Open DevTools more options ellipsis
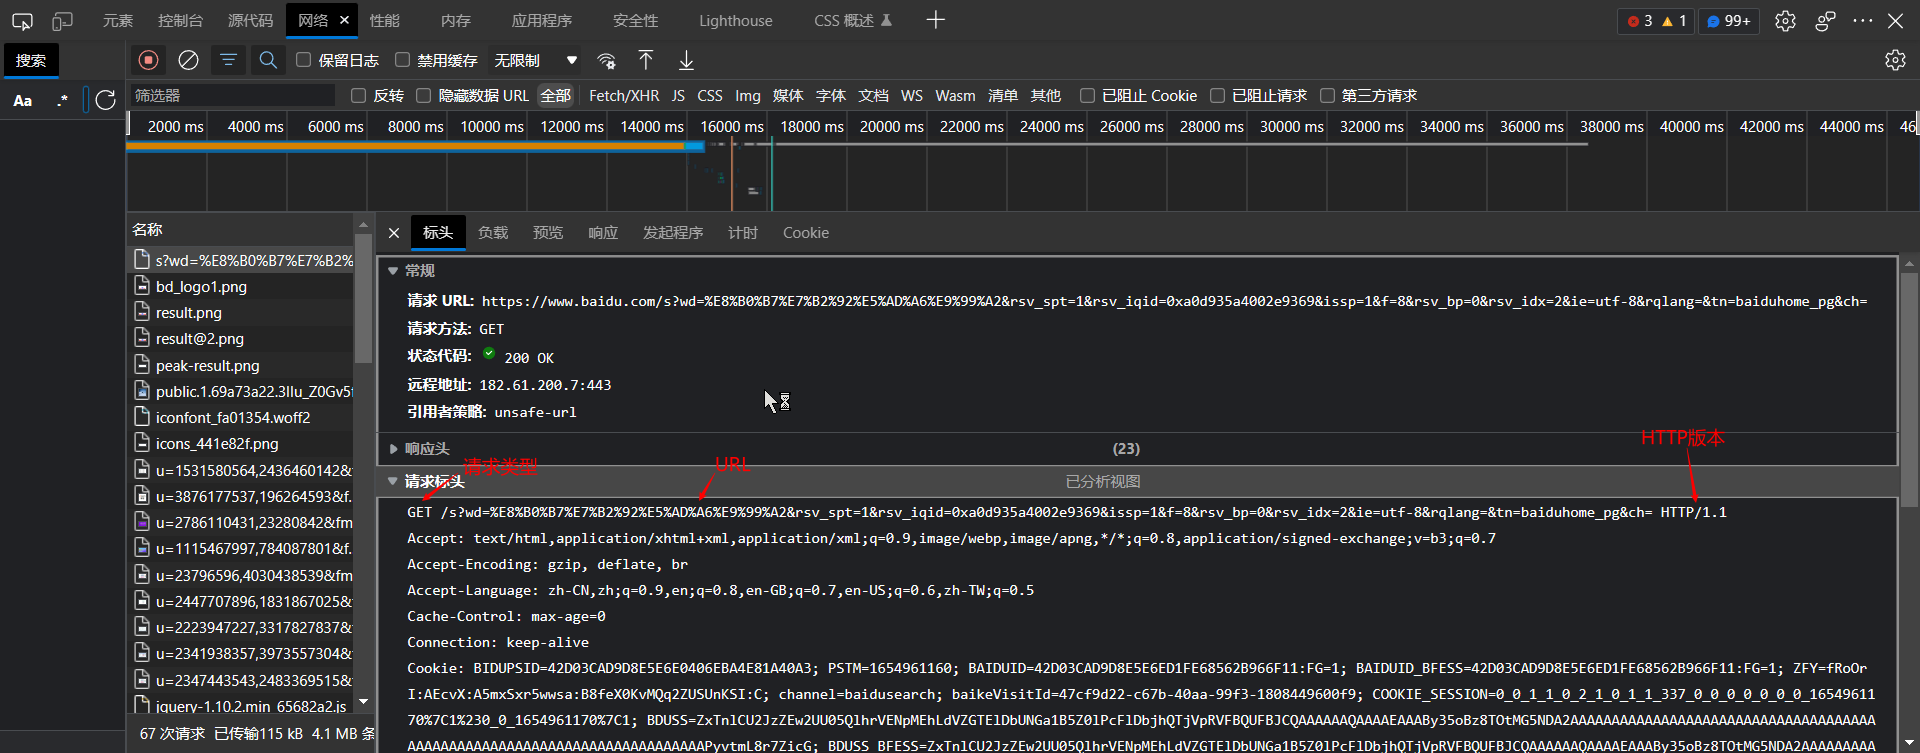This screenshot has height=753, width=1920. (x=1862, y=21)
